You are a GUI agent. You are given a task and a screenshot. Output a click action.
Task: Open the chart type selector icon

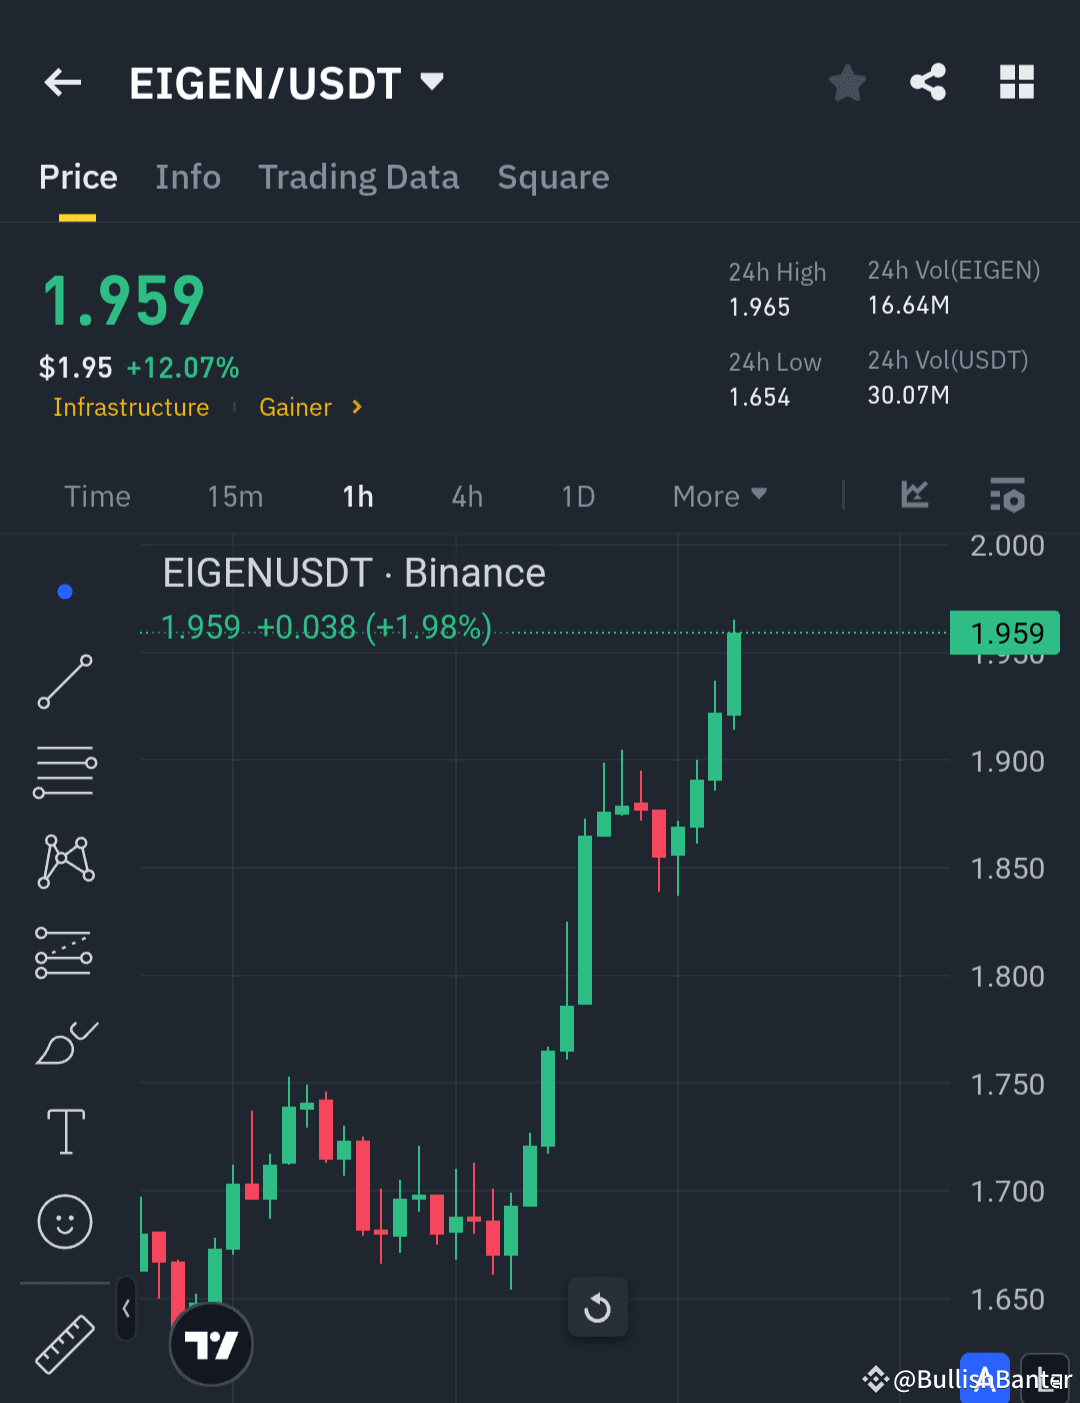(x=913, y=495)
